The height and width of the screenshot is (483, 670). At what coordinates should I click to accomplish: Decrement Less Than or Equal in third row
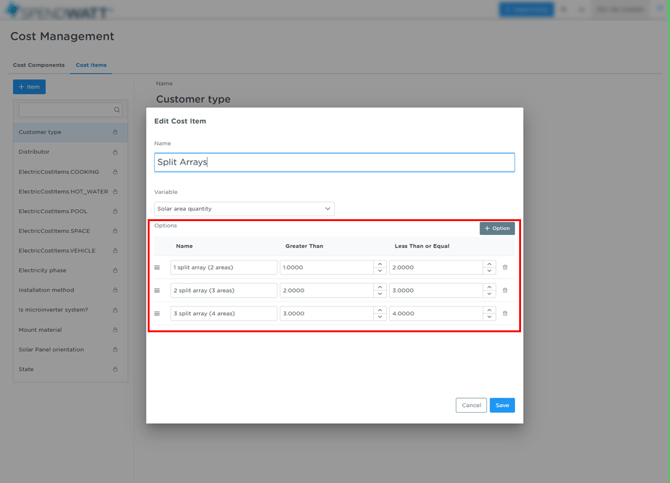489,316
